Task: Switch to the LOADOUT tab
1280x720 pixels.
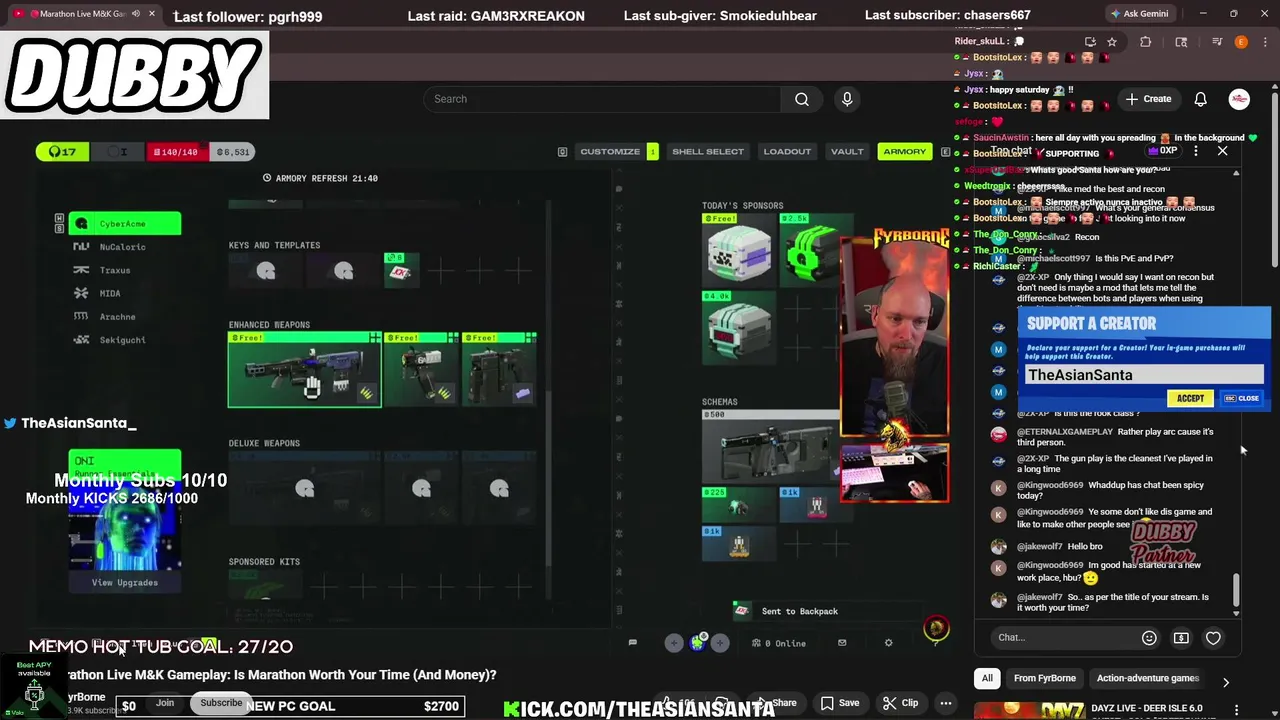Action: pyautogui.click(x=787, y=151)
